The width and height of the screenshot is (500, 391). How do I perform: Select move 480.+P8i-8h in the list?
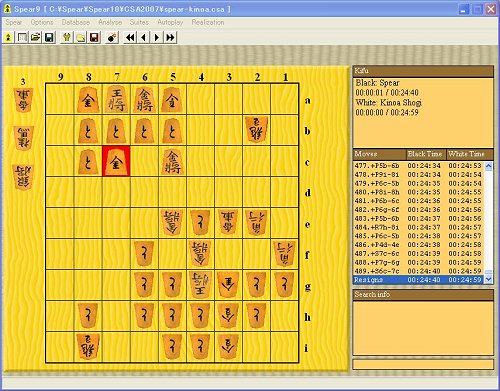[419, 192]
